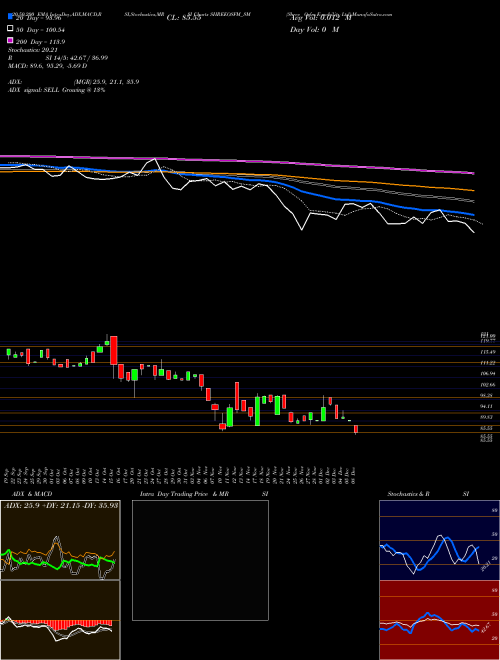Screen dimensions: 500x660
Task: Open the MACD histogram chart panel
Action: tap(60, 620)
